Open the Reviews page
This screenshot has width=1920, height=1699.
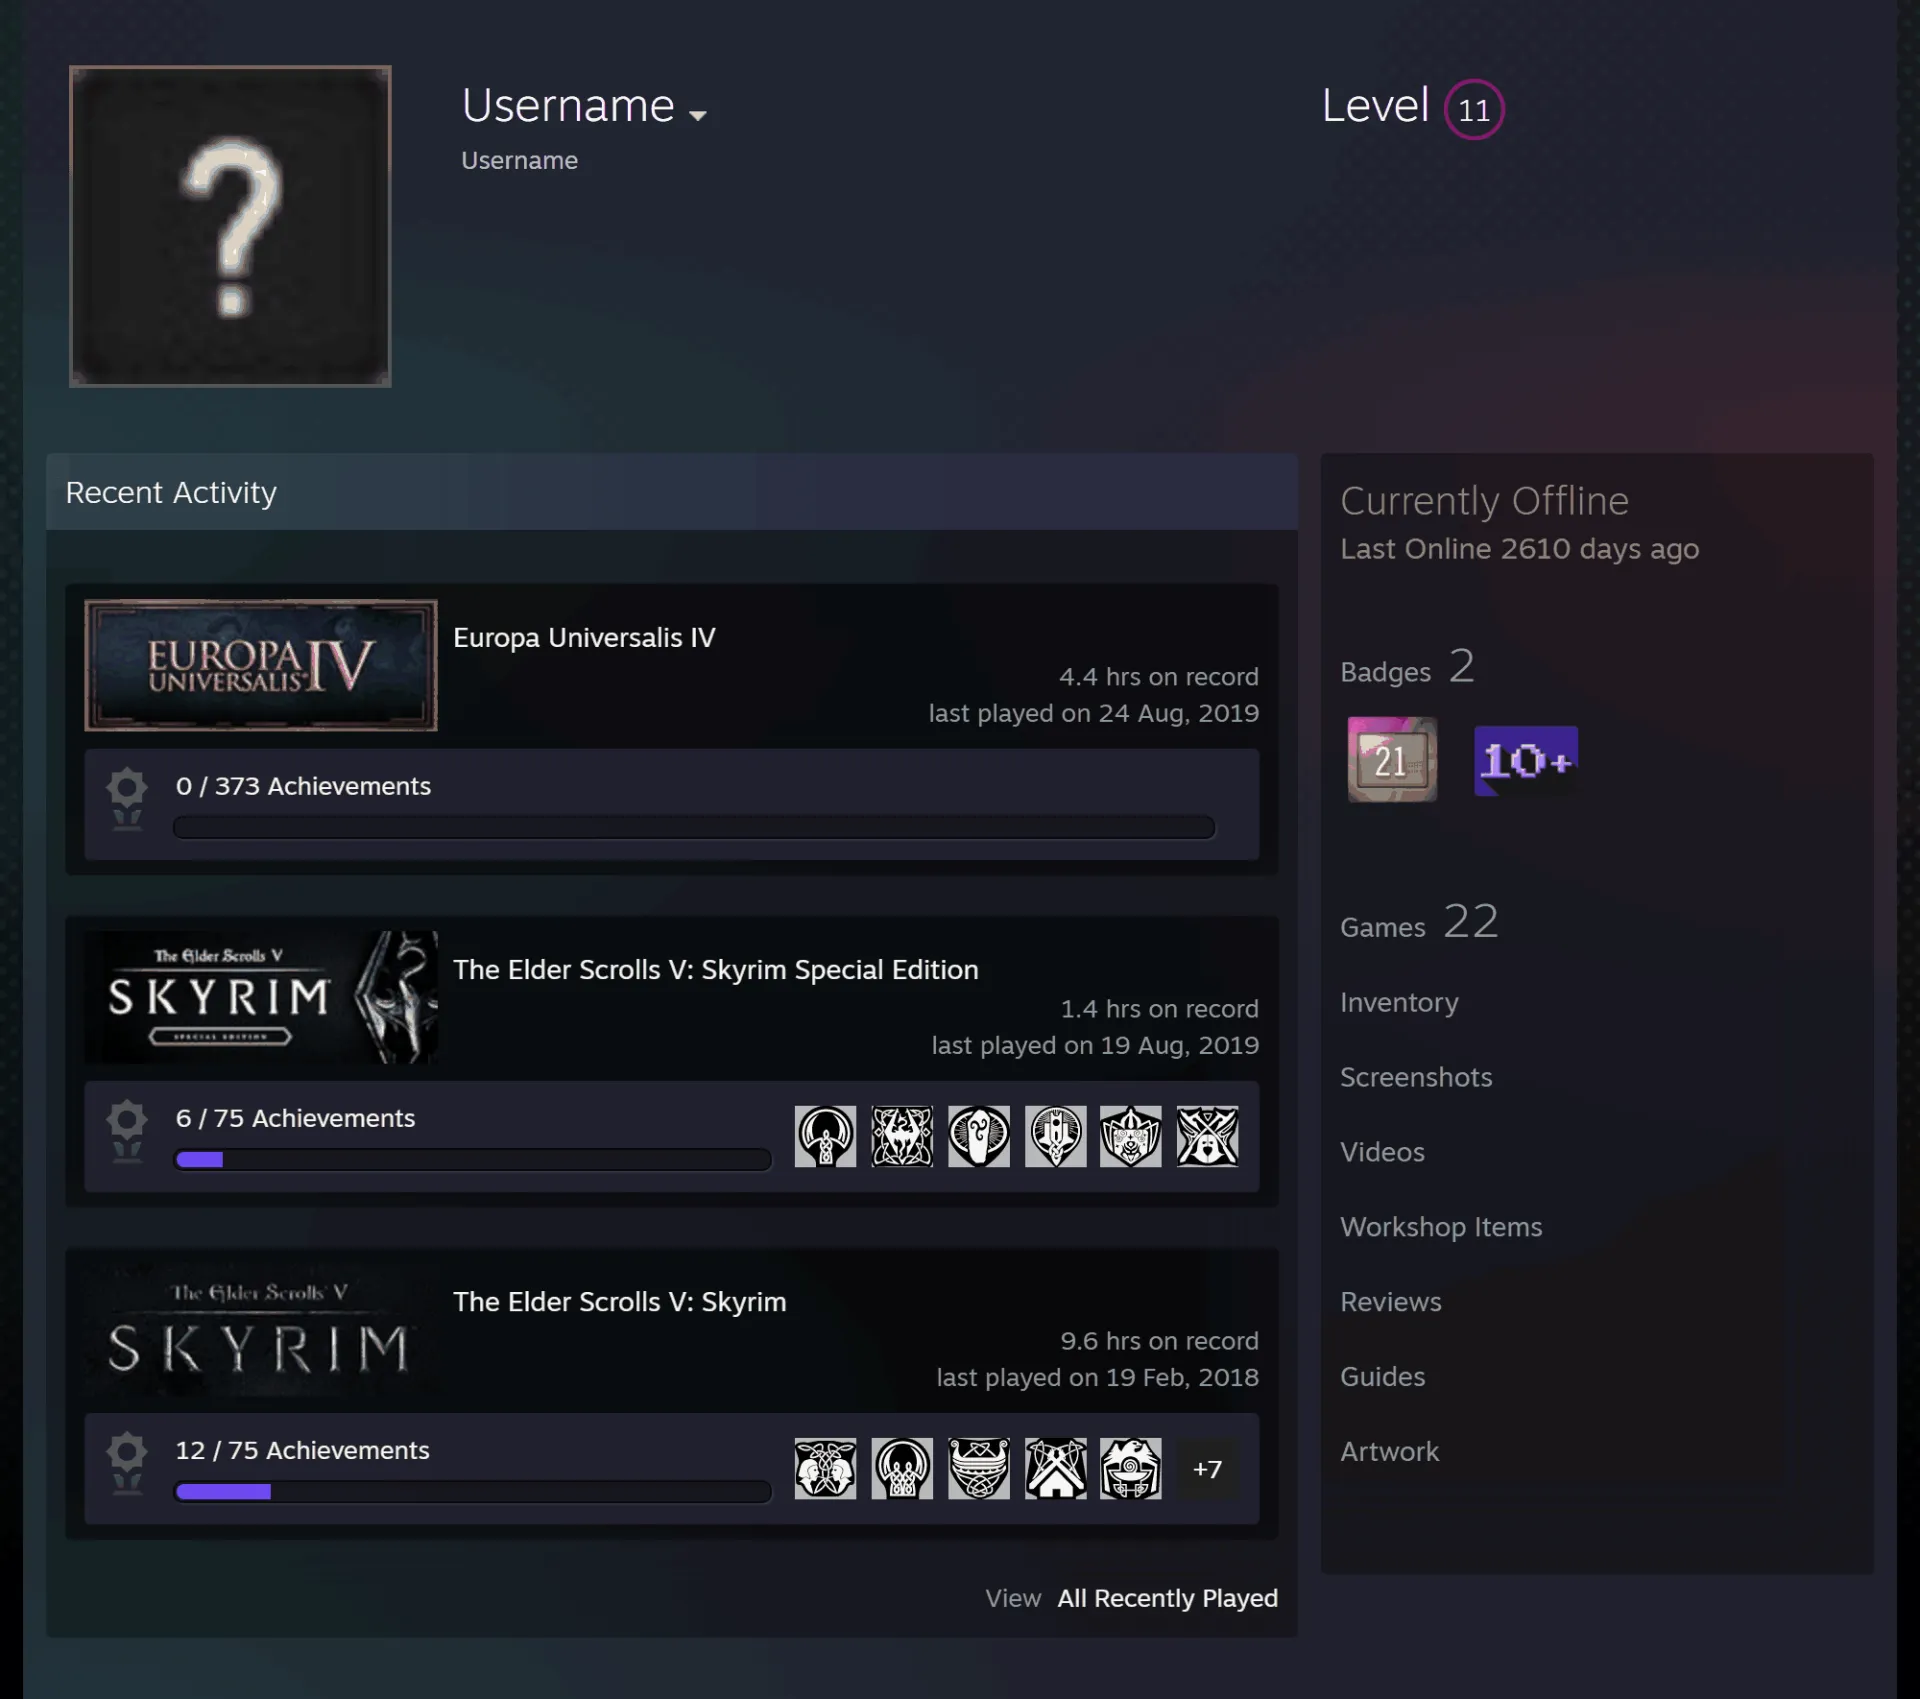[1391, 1302]
